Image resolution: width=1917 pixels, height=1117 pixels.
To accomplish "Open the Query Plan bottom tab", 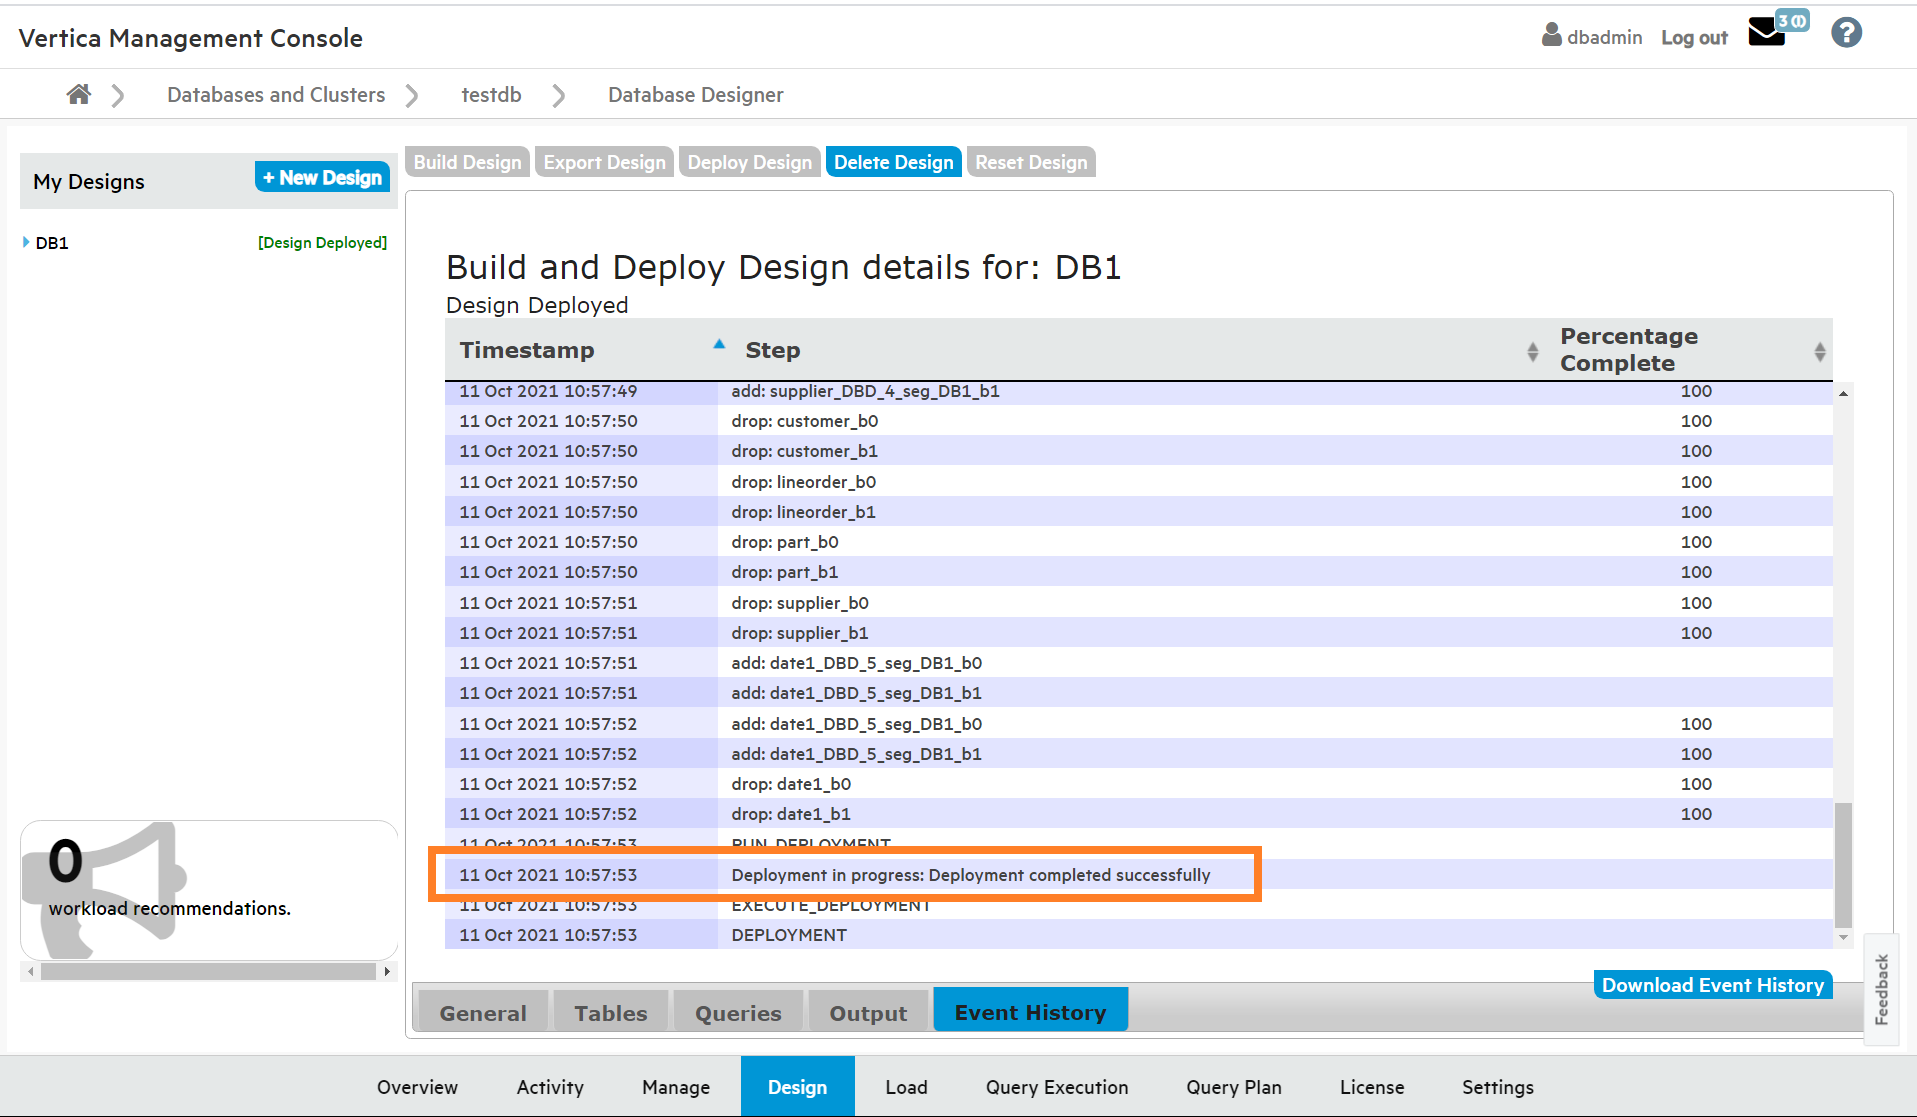I will (1233, 1087).
